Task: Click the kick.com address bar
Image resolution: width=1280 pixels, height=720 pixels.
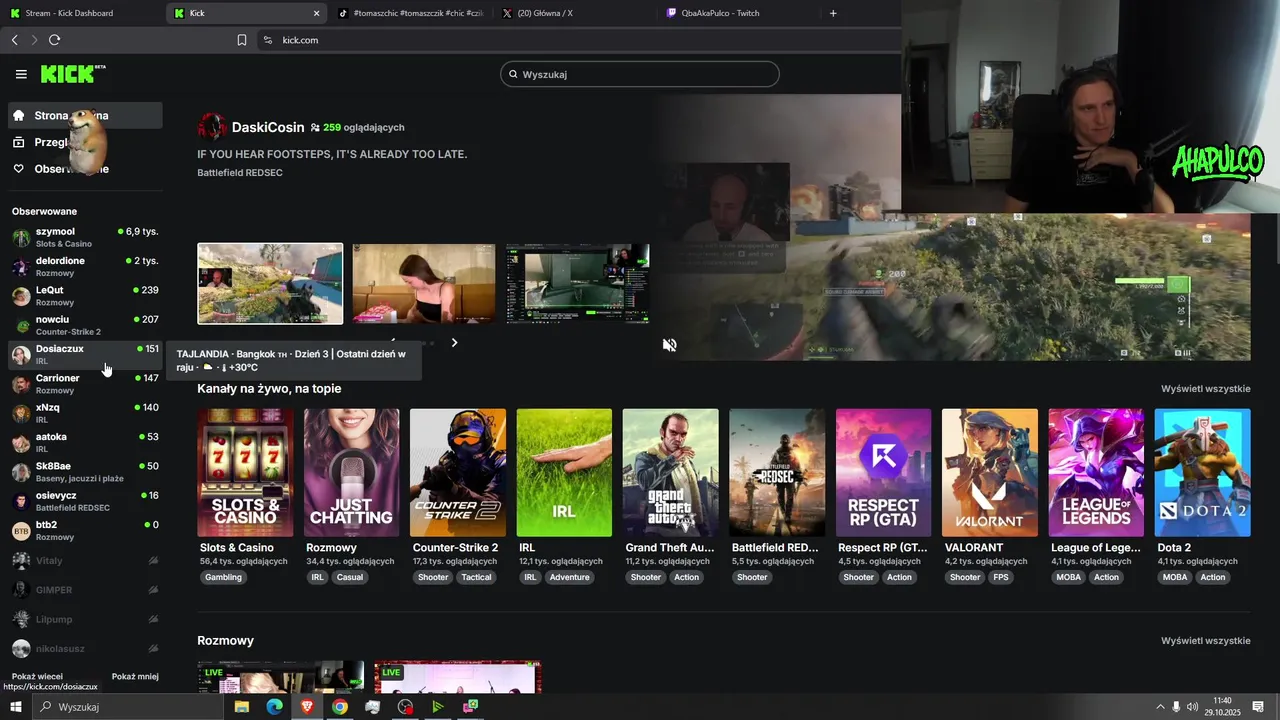Action: pos(580,40)
